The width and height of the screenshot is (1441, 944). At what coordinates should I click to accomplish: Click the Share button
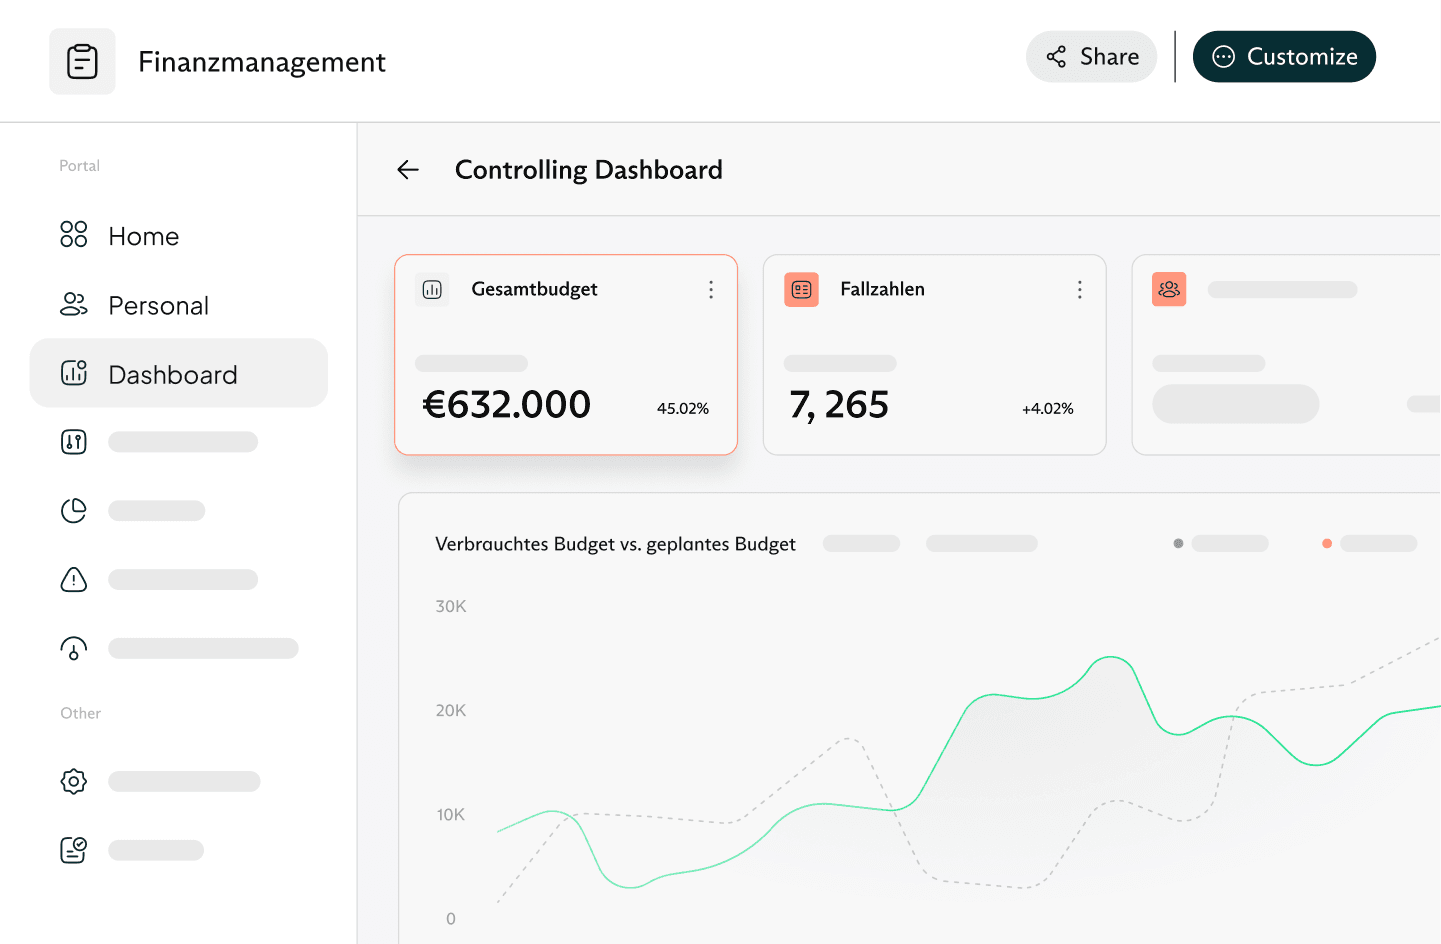1091,57
